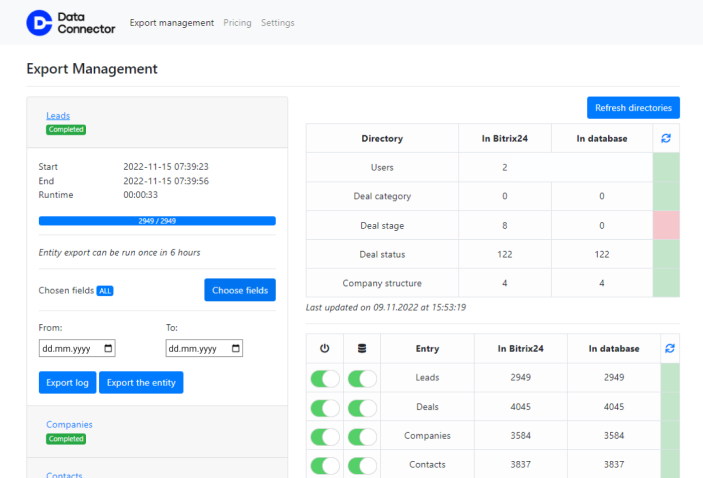Viewport: 703px width, 478px height.
Task: Click the Refresh directories button
Action: pos(633,108)
